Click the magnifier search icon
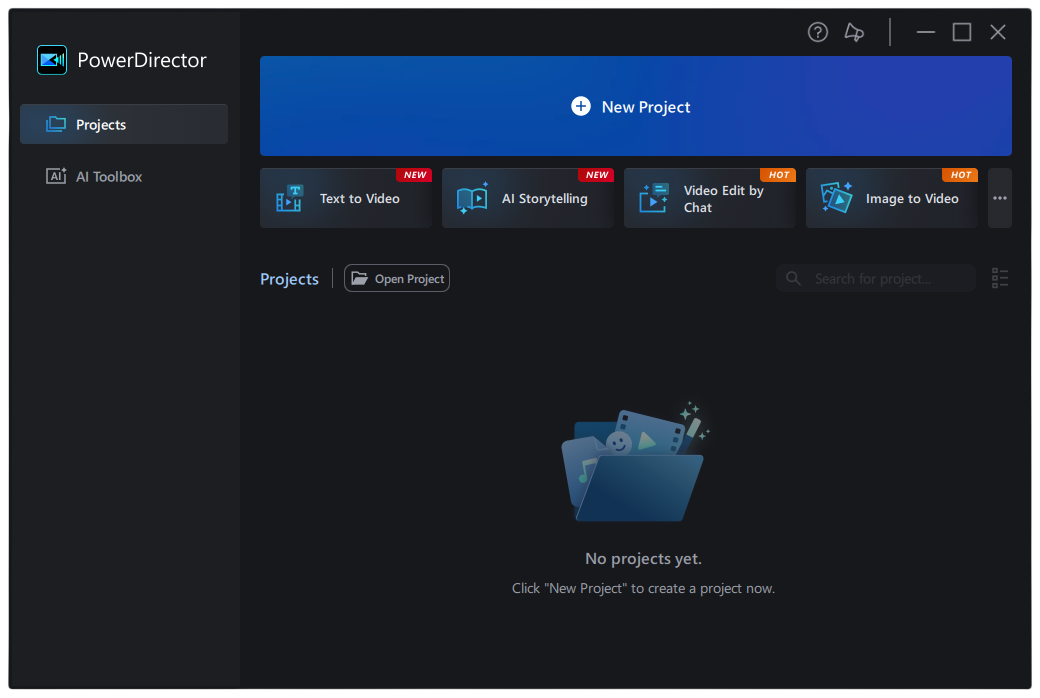 793,279
